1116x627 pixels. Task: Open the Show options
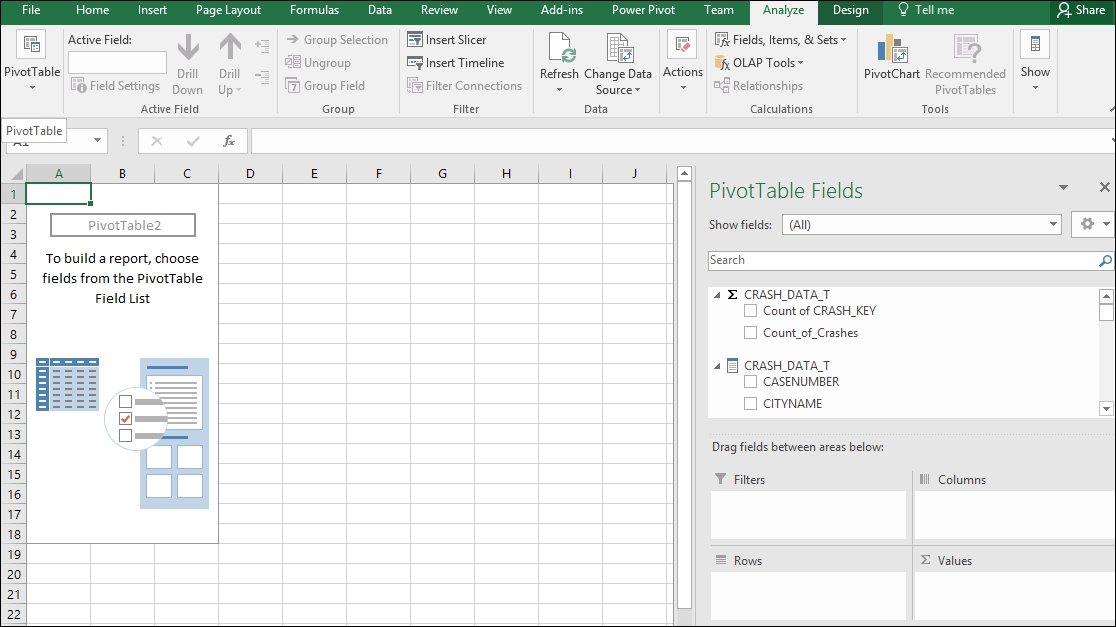click(x=1035, y=61)
